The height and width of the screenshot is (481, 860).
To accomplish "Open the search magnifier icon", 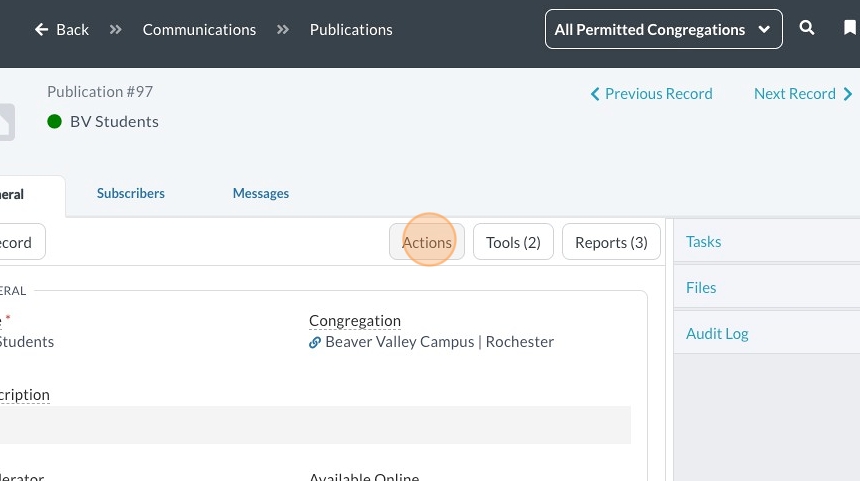I will click(807, 29).
